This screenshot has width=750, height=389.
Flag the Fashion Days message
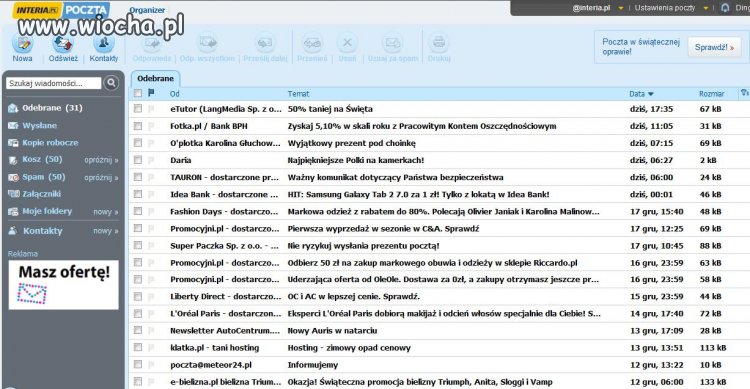pos(151,211)
